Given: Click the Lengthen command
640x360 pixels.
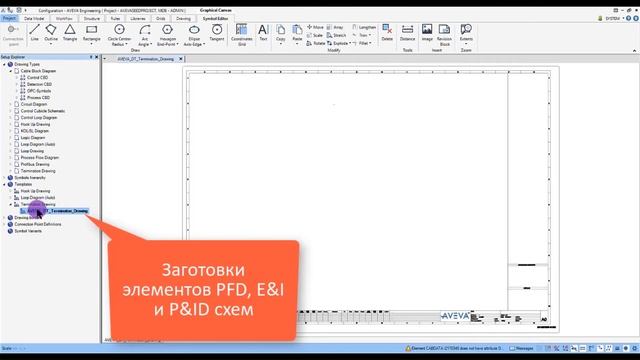Looking at the screenshot, I should click(364, 27).
